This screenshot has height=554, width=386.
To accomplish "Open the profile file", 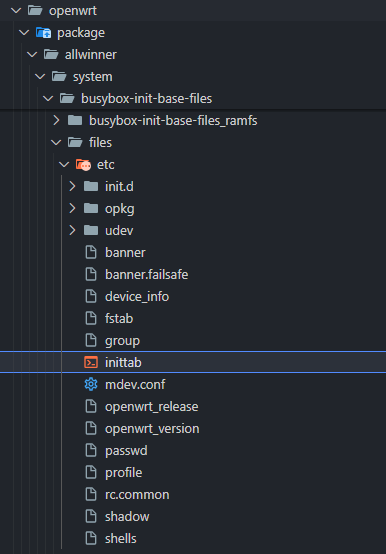I will tap(124, 472).
